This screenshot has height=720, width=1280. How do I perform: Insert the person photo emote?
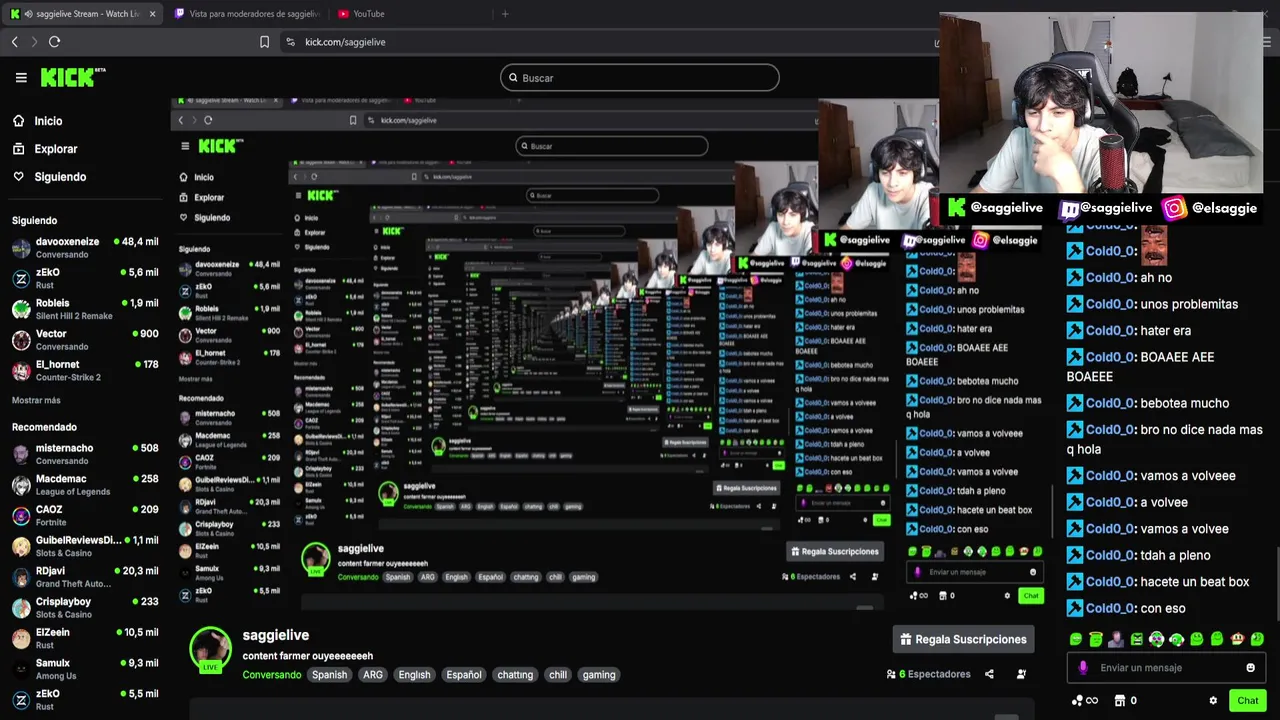(1116, 639)
